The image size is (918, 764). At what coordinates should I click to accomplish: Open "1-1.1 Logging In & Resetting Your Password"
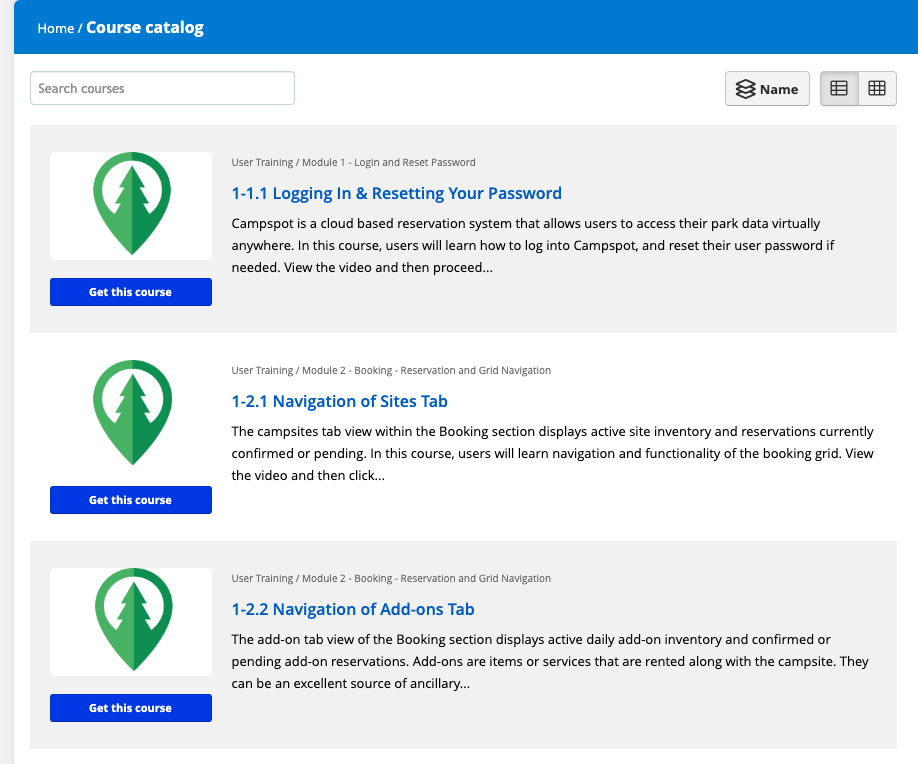[x=394, y=193]
